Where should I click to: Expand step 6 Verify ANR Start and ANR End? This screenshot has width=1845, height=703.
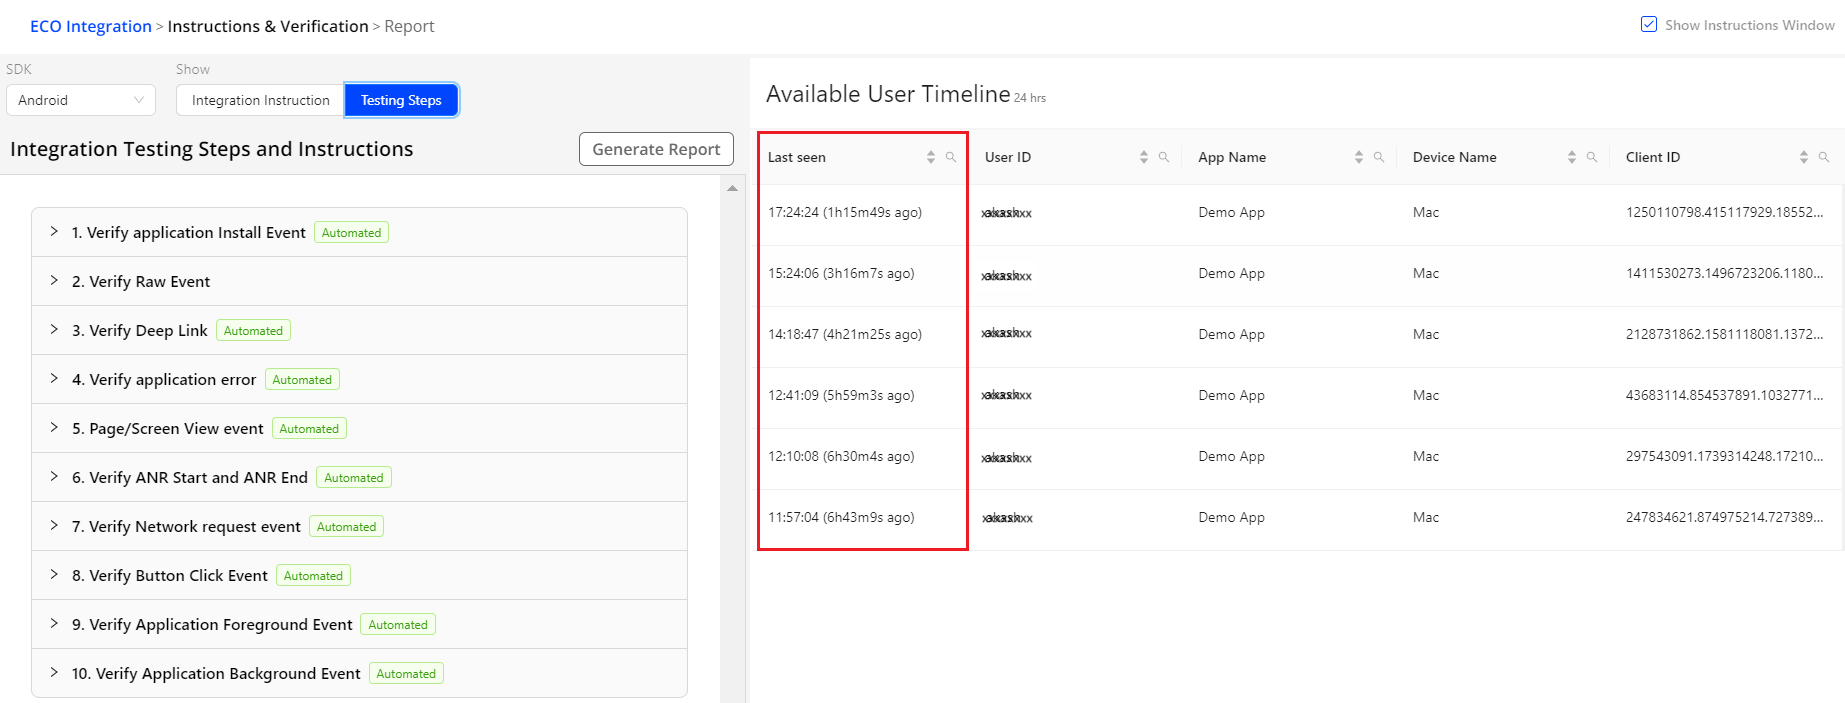[x=54, y=477]
